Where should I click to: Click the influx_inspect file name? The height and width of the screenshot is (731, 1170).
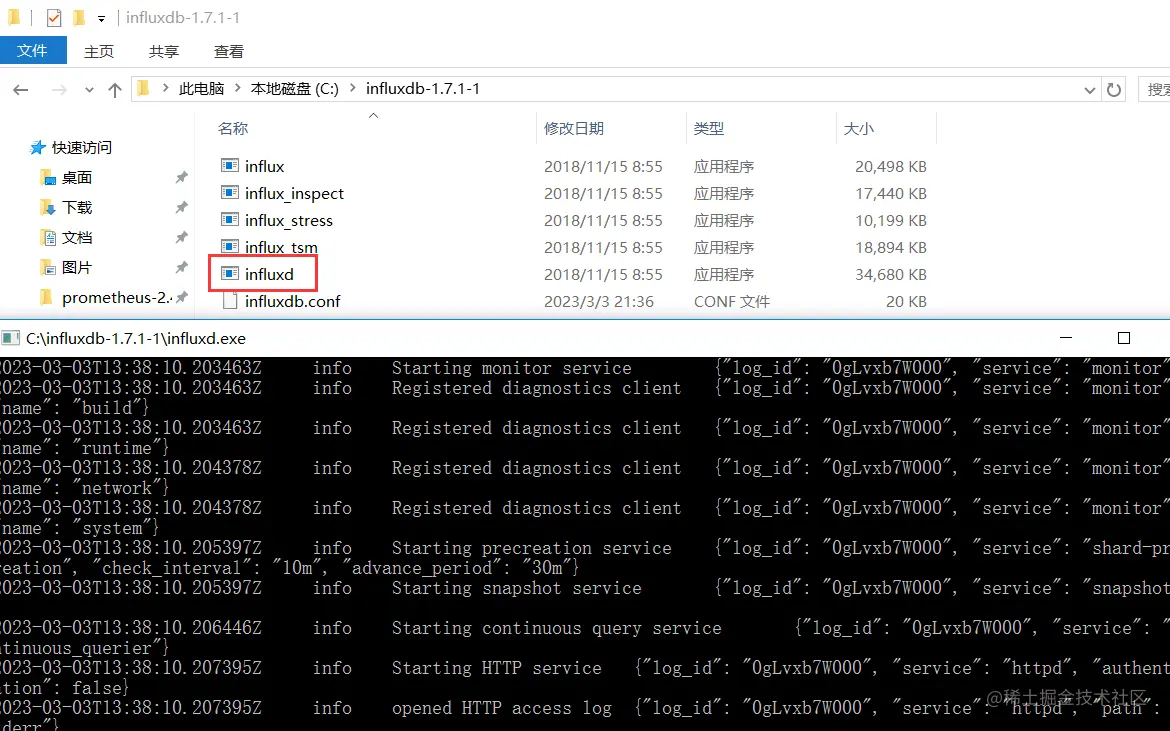[x=294, y=193]
